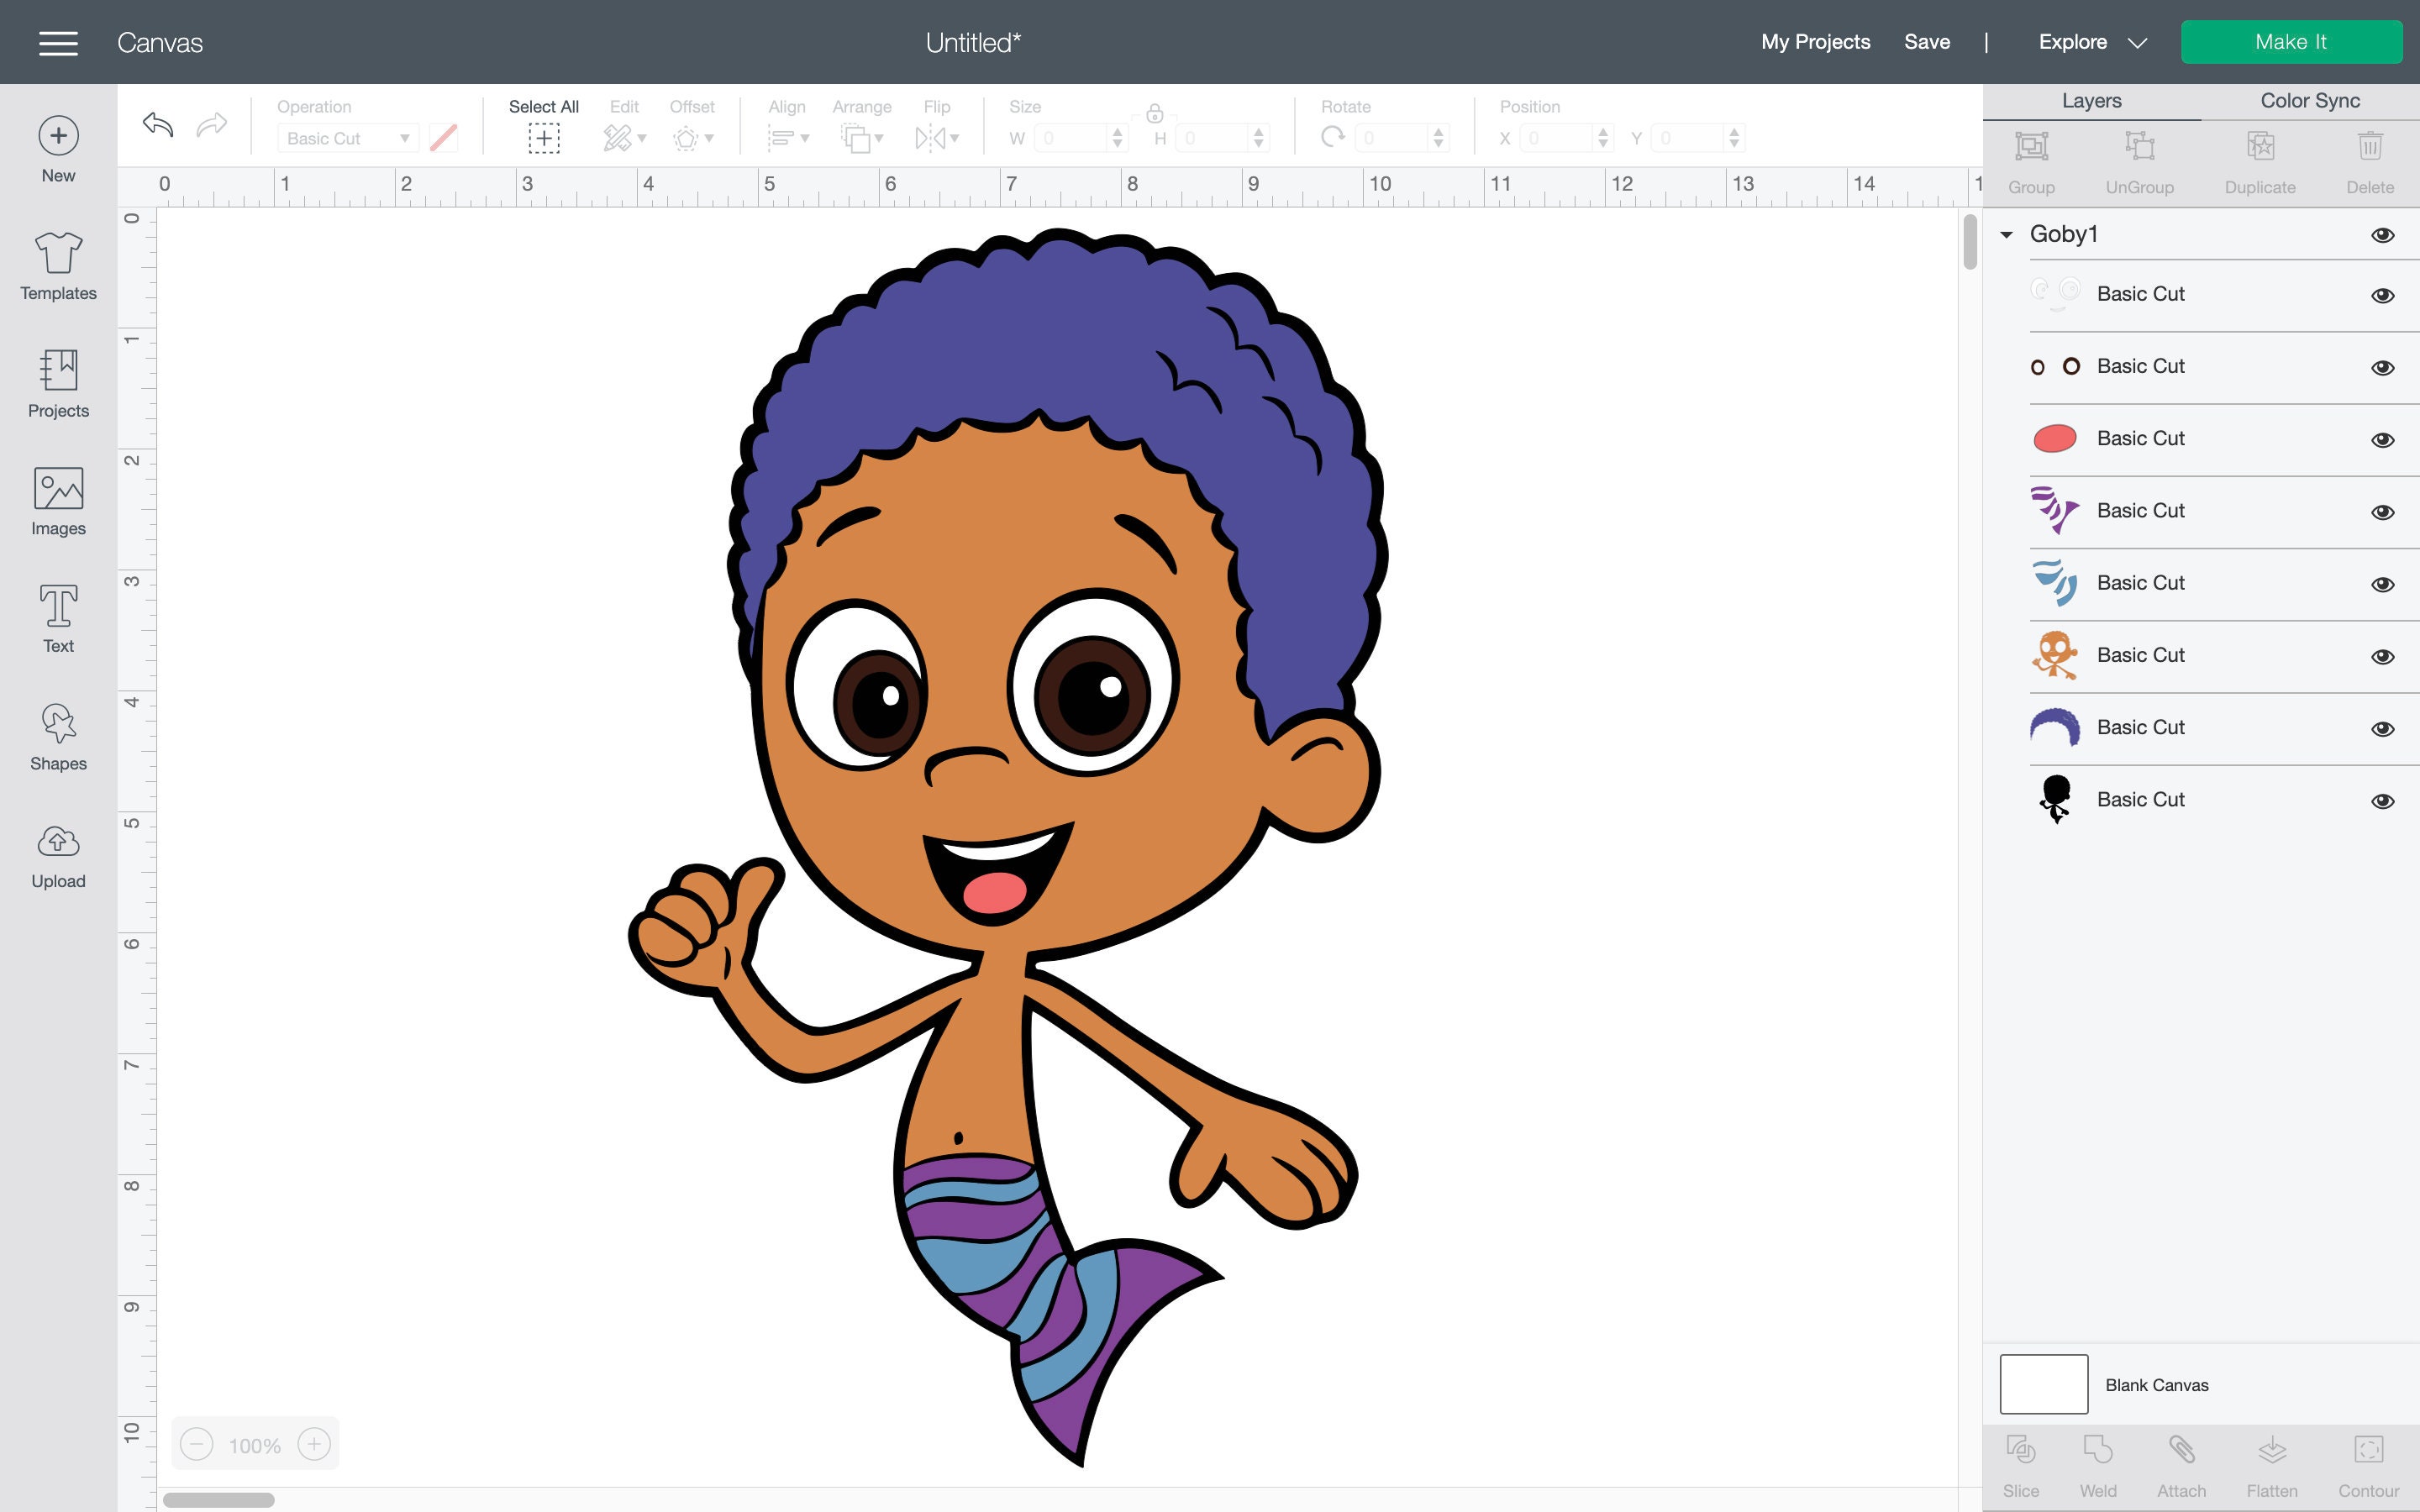
Task: Click the Duplicate layer icon
Action: [2260, 146]
